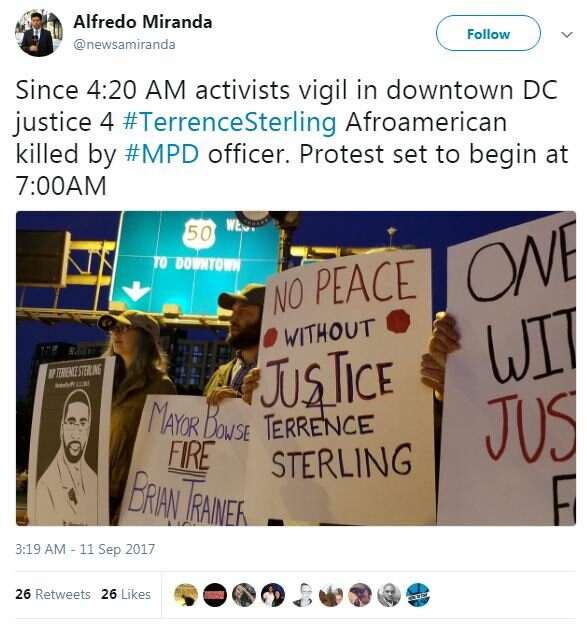Click the eighth liker avatar, gray portrait
The height and width of the screenshot is (626, 587).
(x=389, y=595)
